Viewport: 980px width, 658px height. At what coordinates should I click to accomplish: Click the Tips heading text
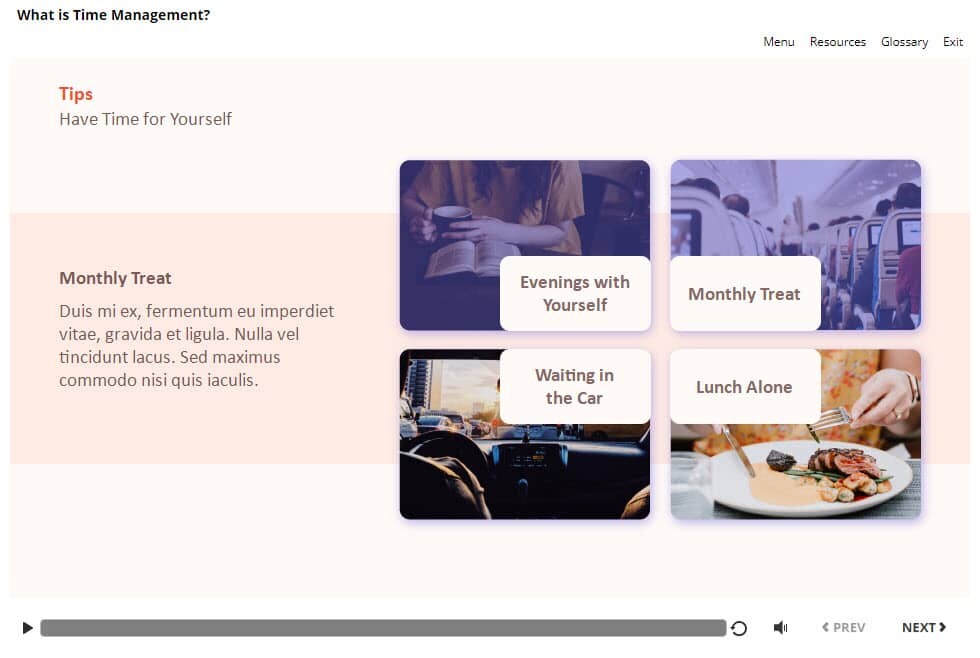pos(76,94)
